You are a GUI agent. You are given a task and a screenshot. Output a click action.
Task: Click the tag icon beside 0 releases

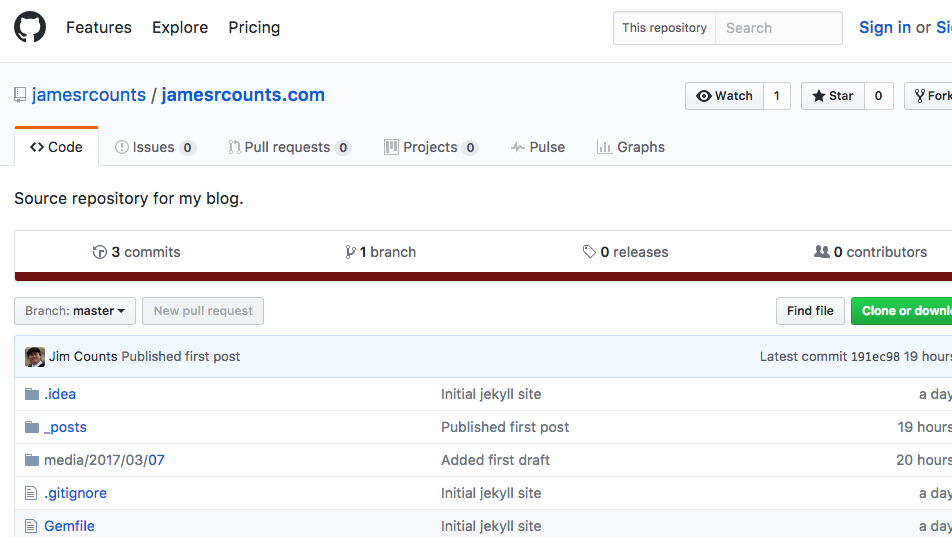pyautogui.click(x=589, y=251)
